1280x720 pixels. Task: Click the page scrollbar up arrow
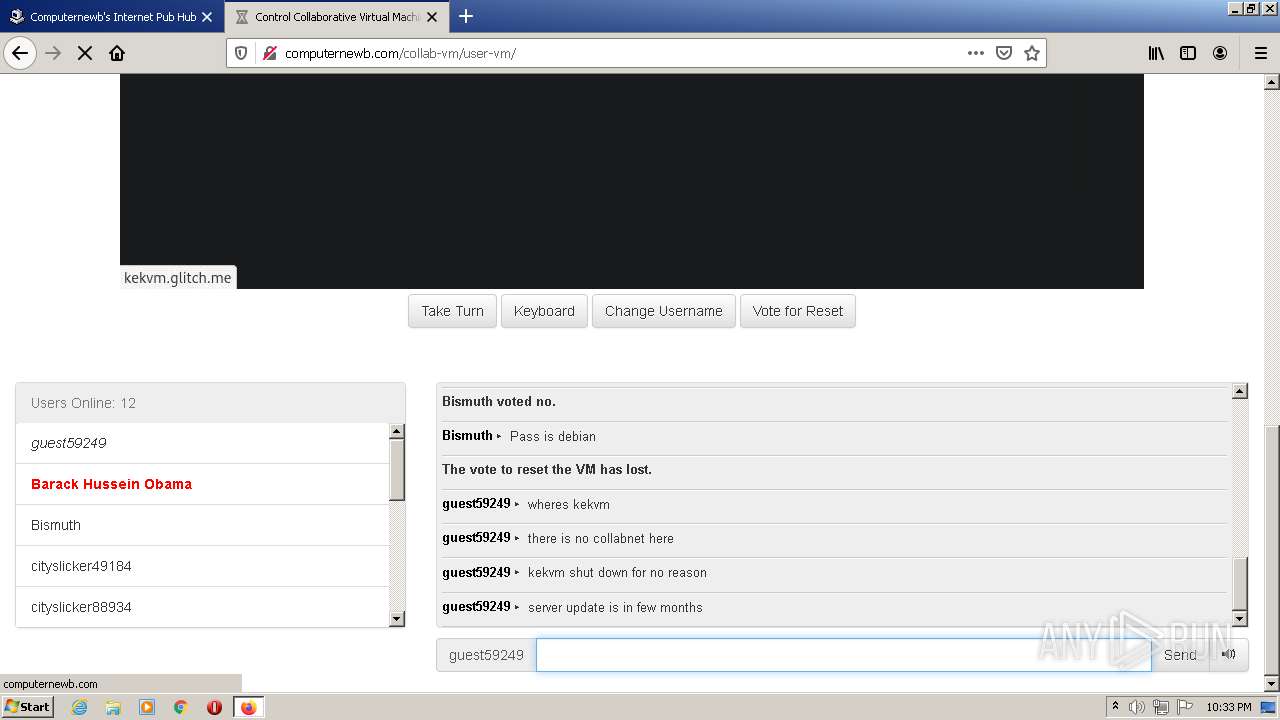tap(1272, 82)
